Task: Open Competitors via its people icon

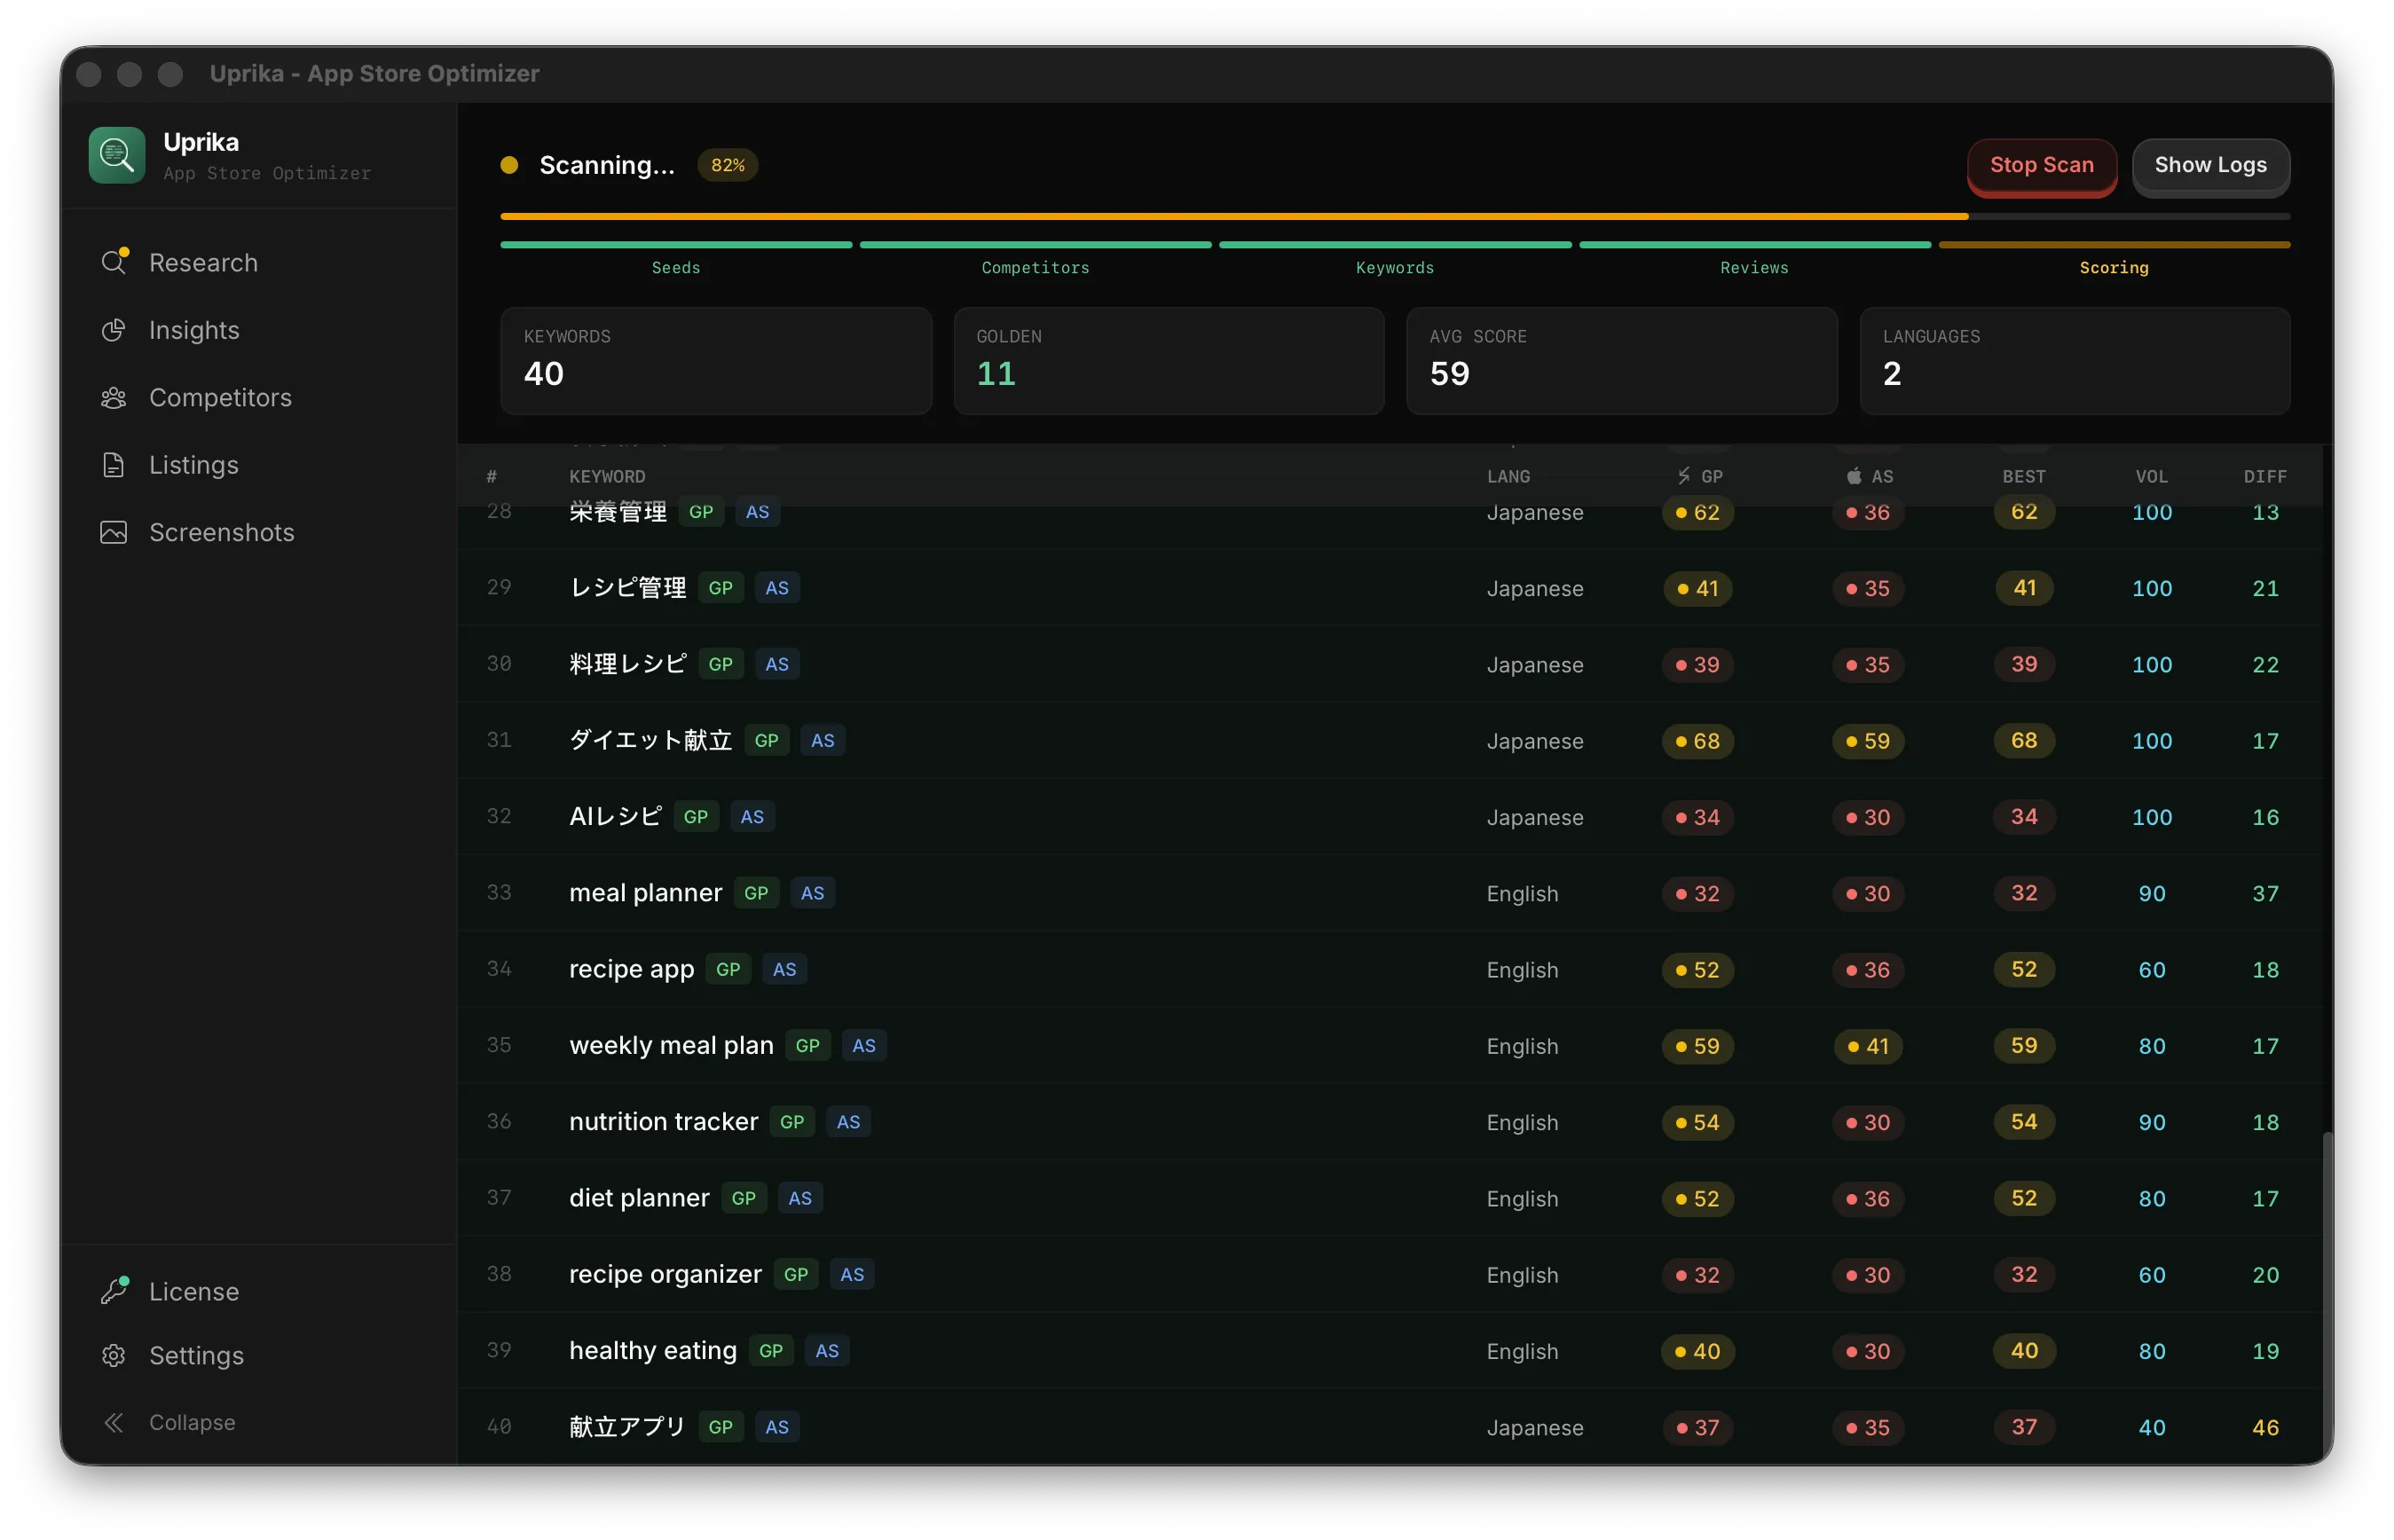Action: coord(114,397)
